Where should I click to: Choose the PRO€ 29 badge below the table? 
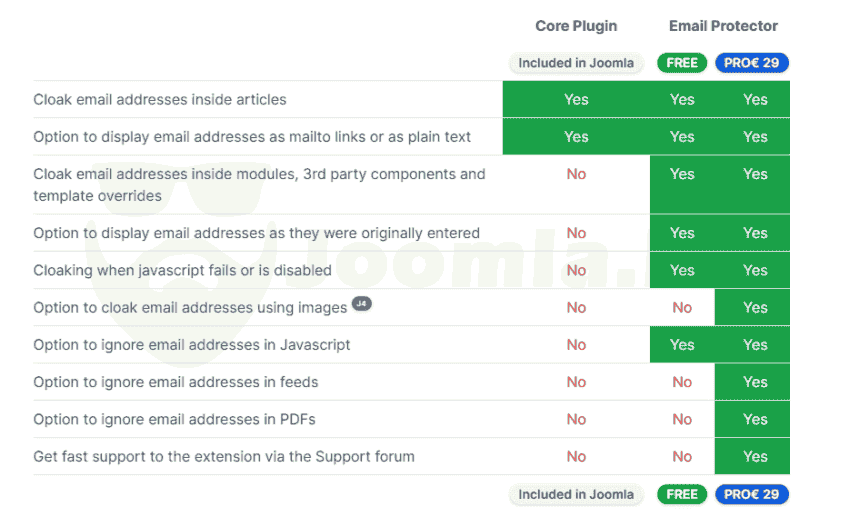point(752,494)
